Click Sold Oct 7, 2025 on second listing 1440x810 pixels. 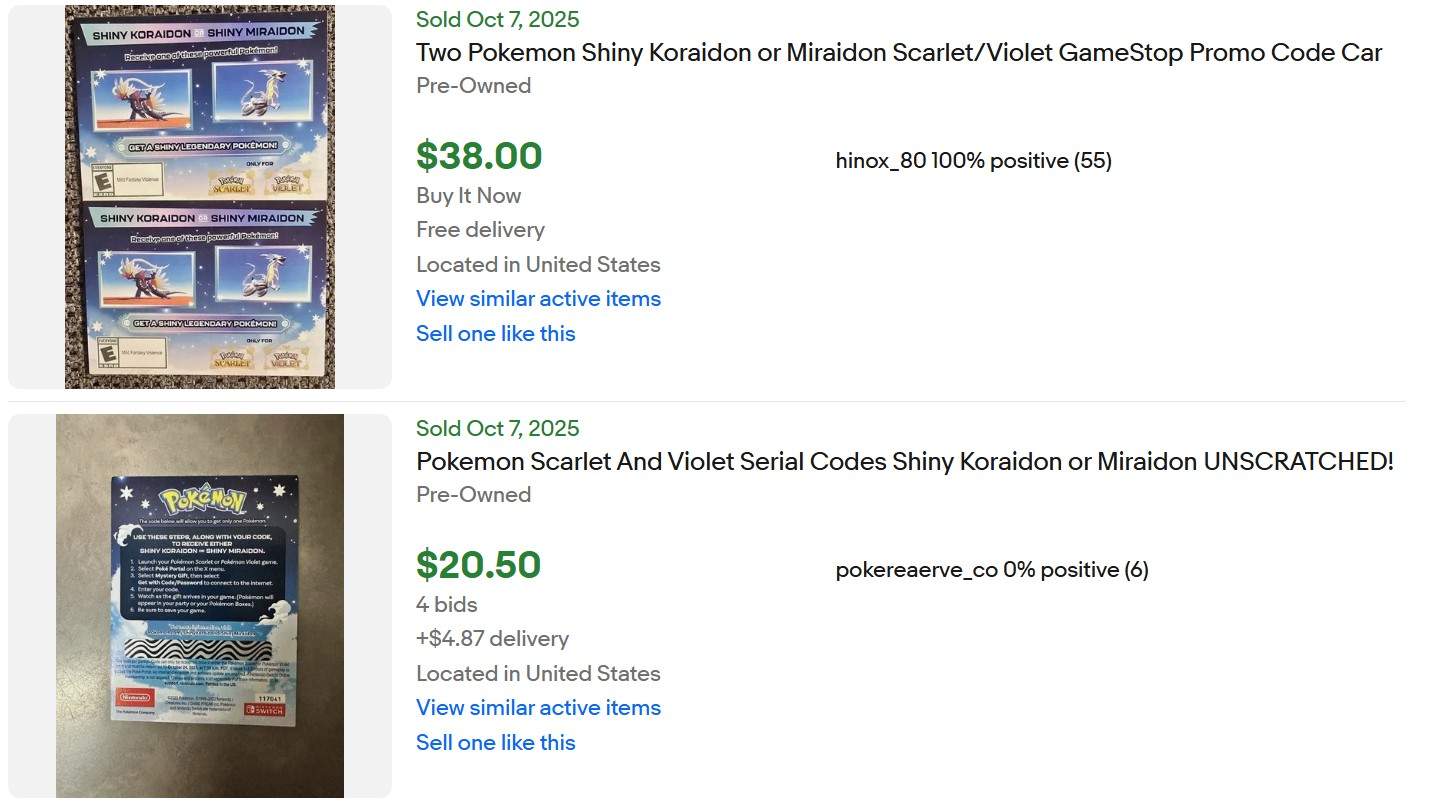tap(497, 428)
